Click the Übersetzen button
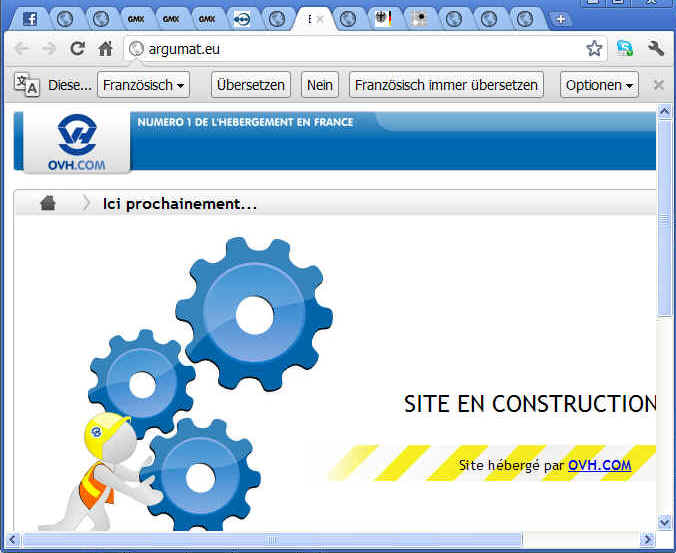The image size is (676, 553). (x=251, y=85)
